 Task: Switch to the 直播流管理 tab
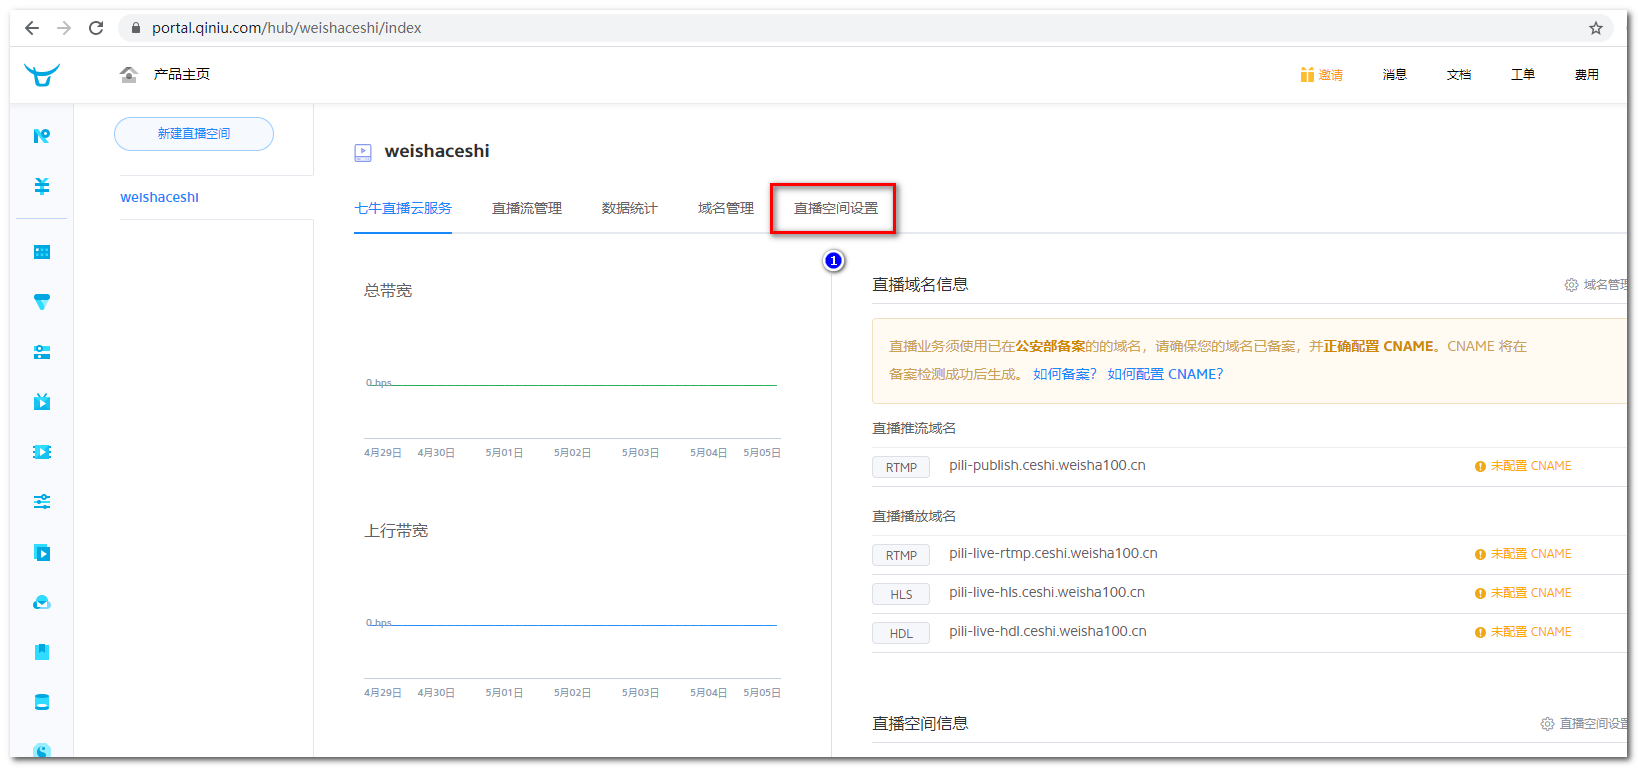527,208
